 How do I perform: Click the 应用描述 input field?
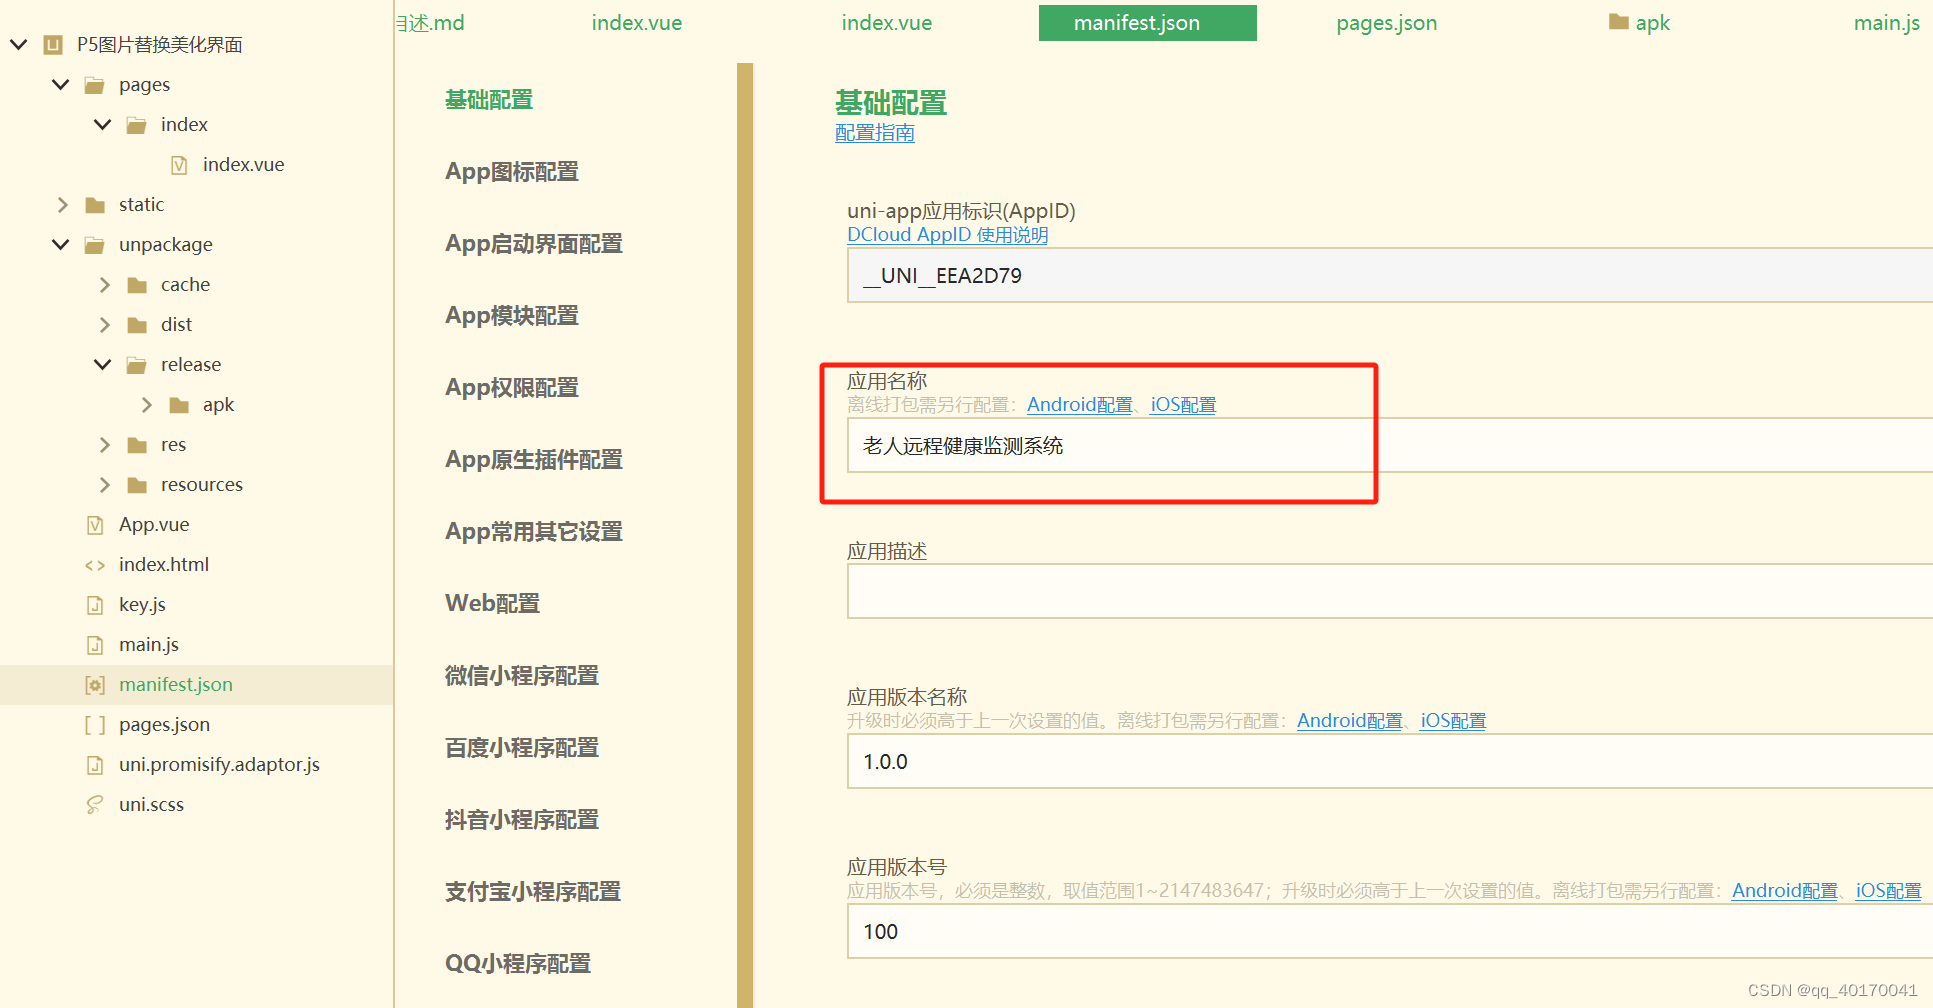[1390, 591]
